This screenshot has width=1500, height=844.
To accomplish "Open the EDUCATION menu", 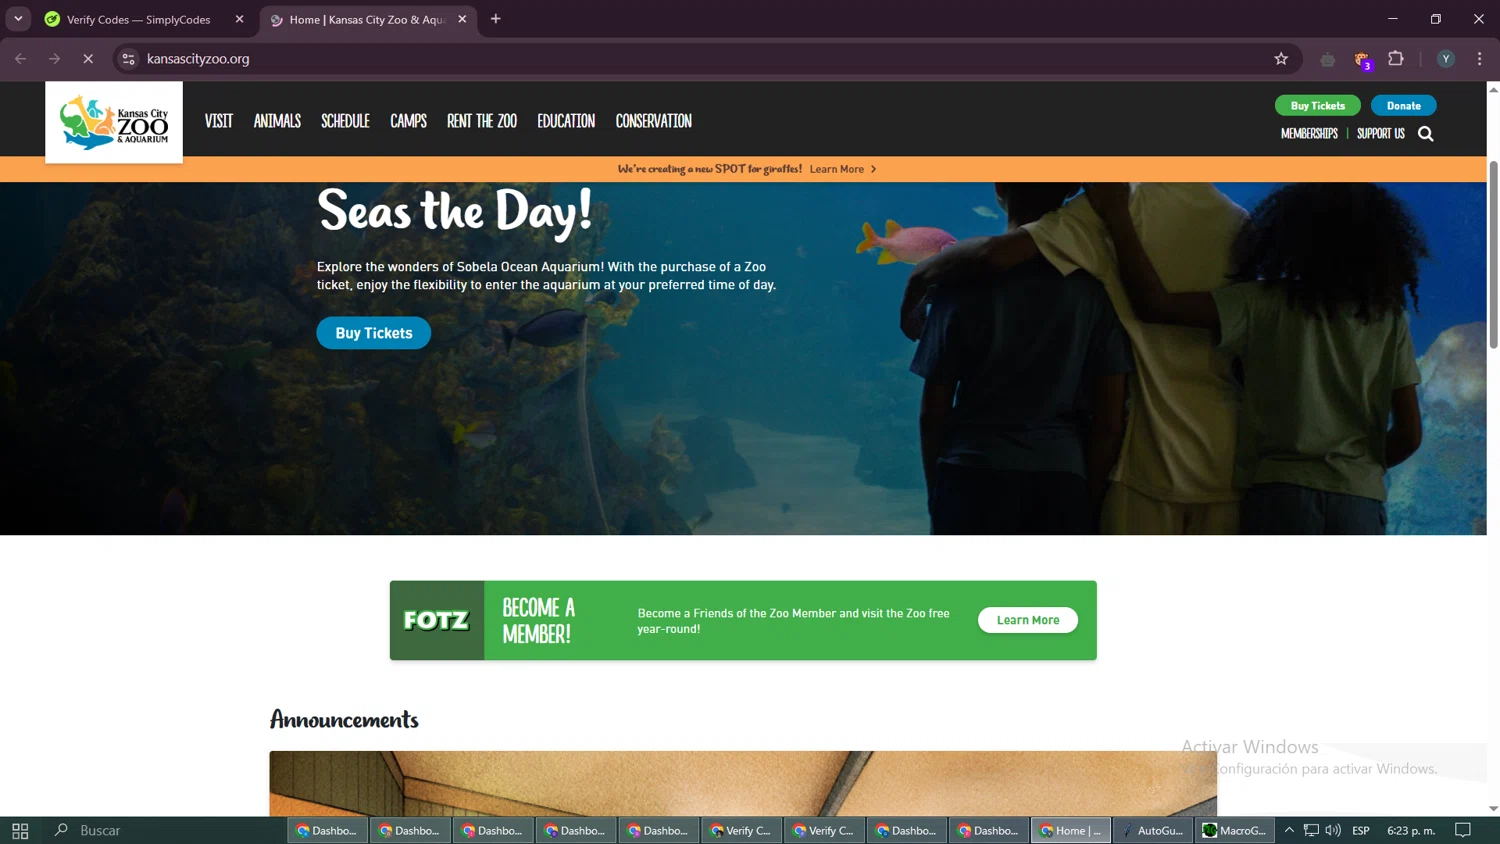I will [x=566, y=121].
